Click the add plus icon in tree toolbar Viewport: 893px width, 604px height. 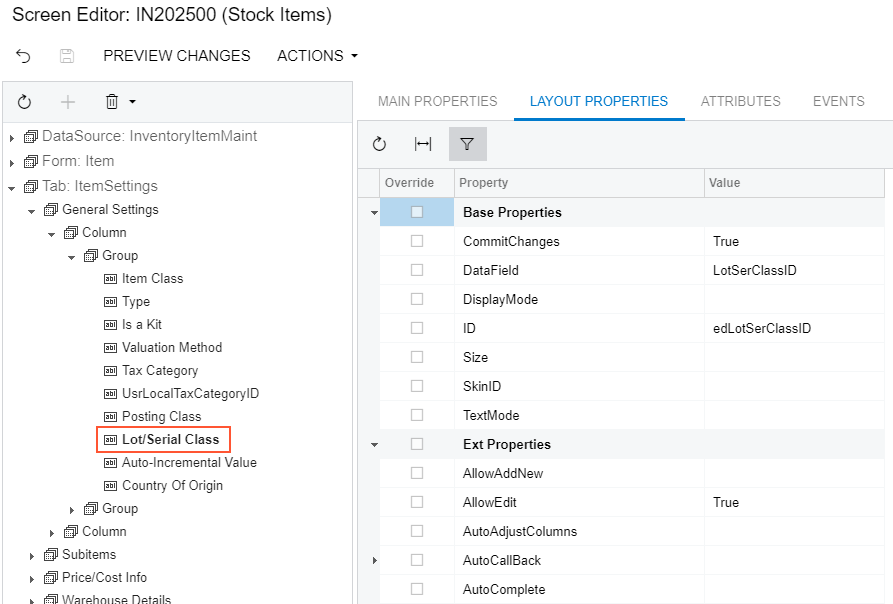[x=68, y=102]
